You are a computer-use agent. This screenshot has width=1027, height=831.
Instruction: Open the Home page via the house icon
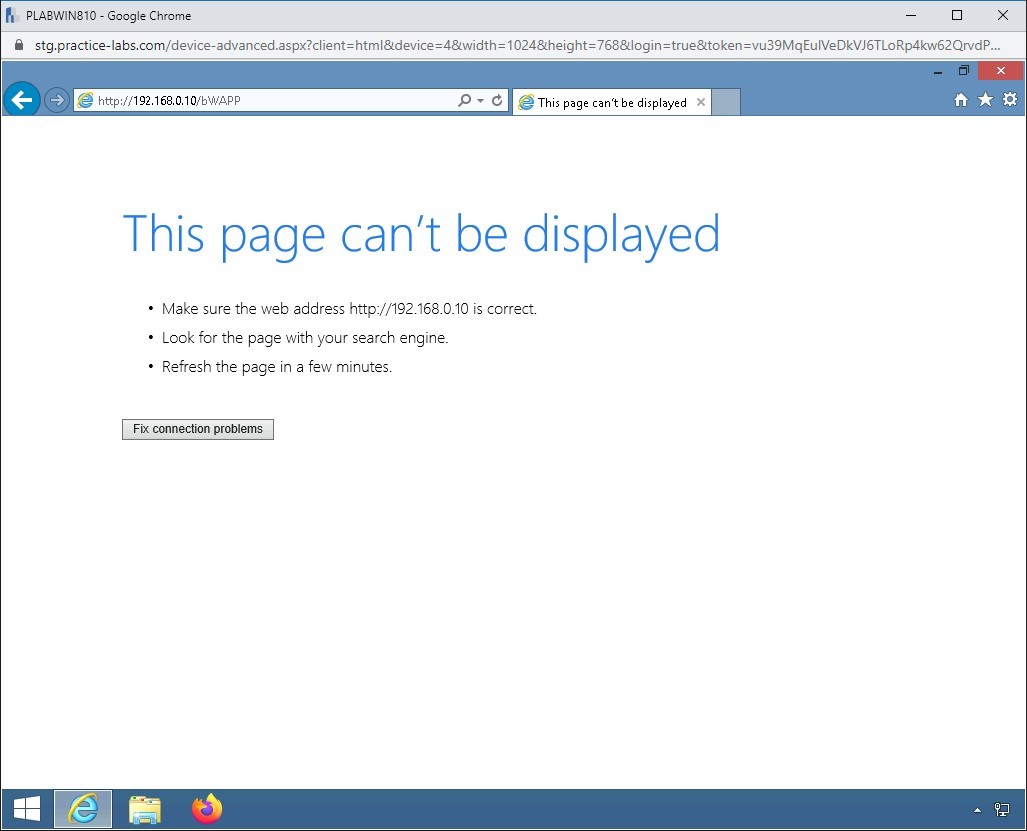click(960, 100)
